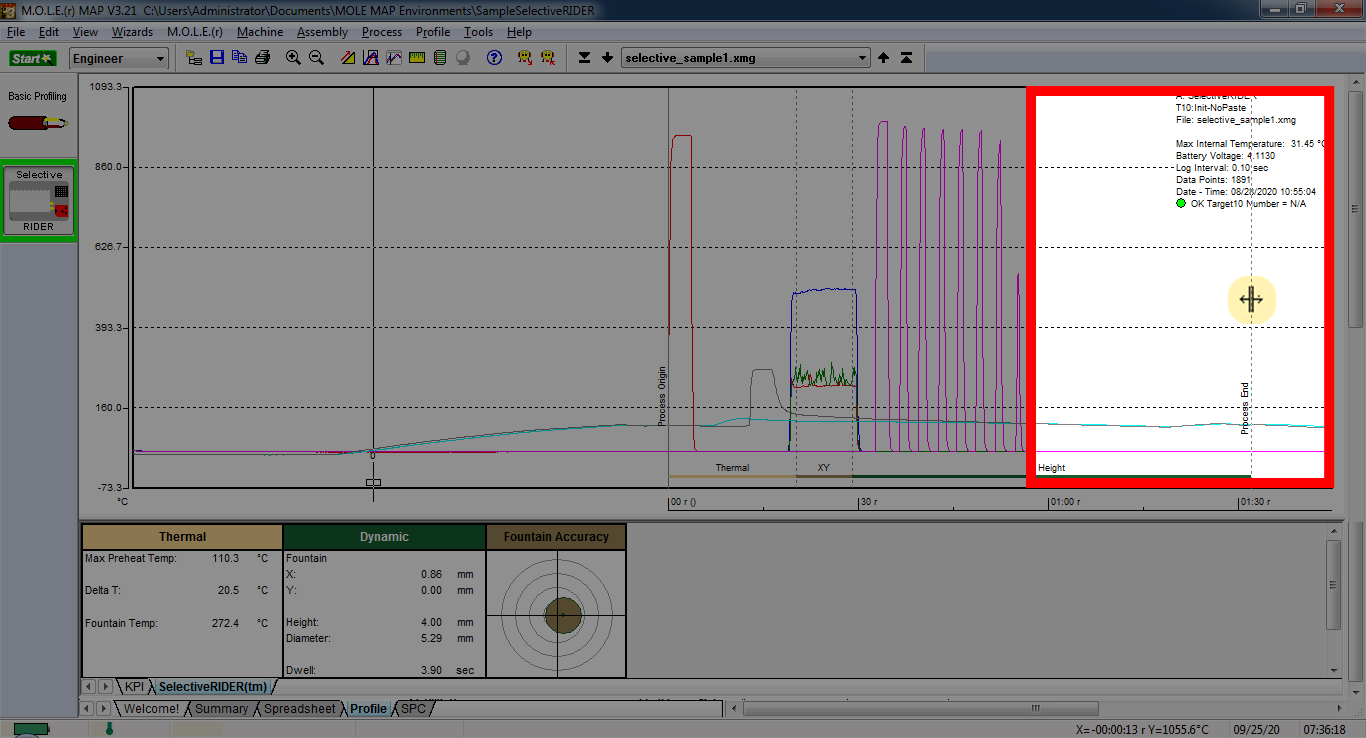Open environment folder toolbar icon
This screenshot has height=738, width=1366.
(194, 58)
